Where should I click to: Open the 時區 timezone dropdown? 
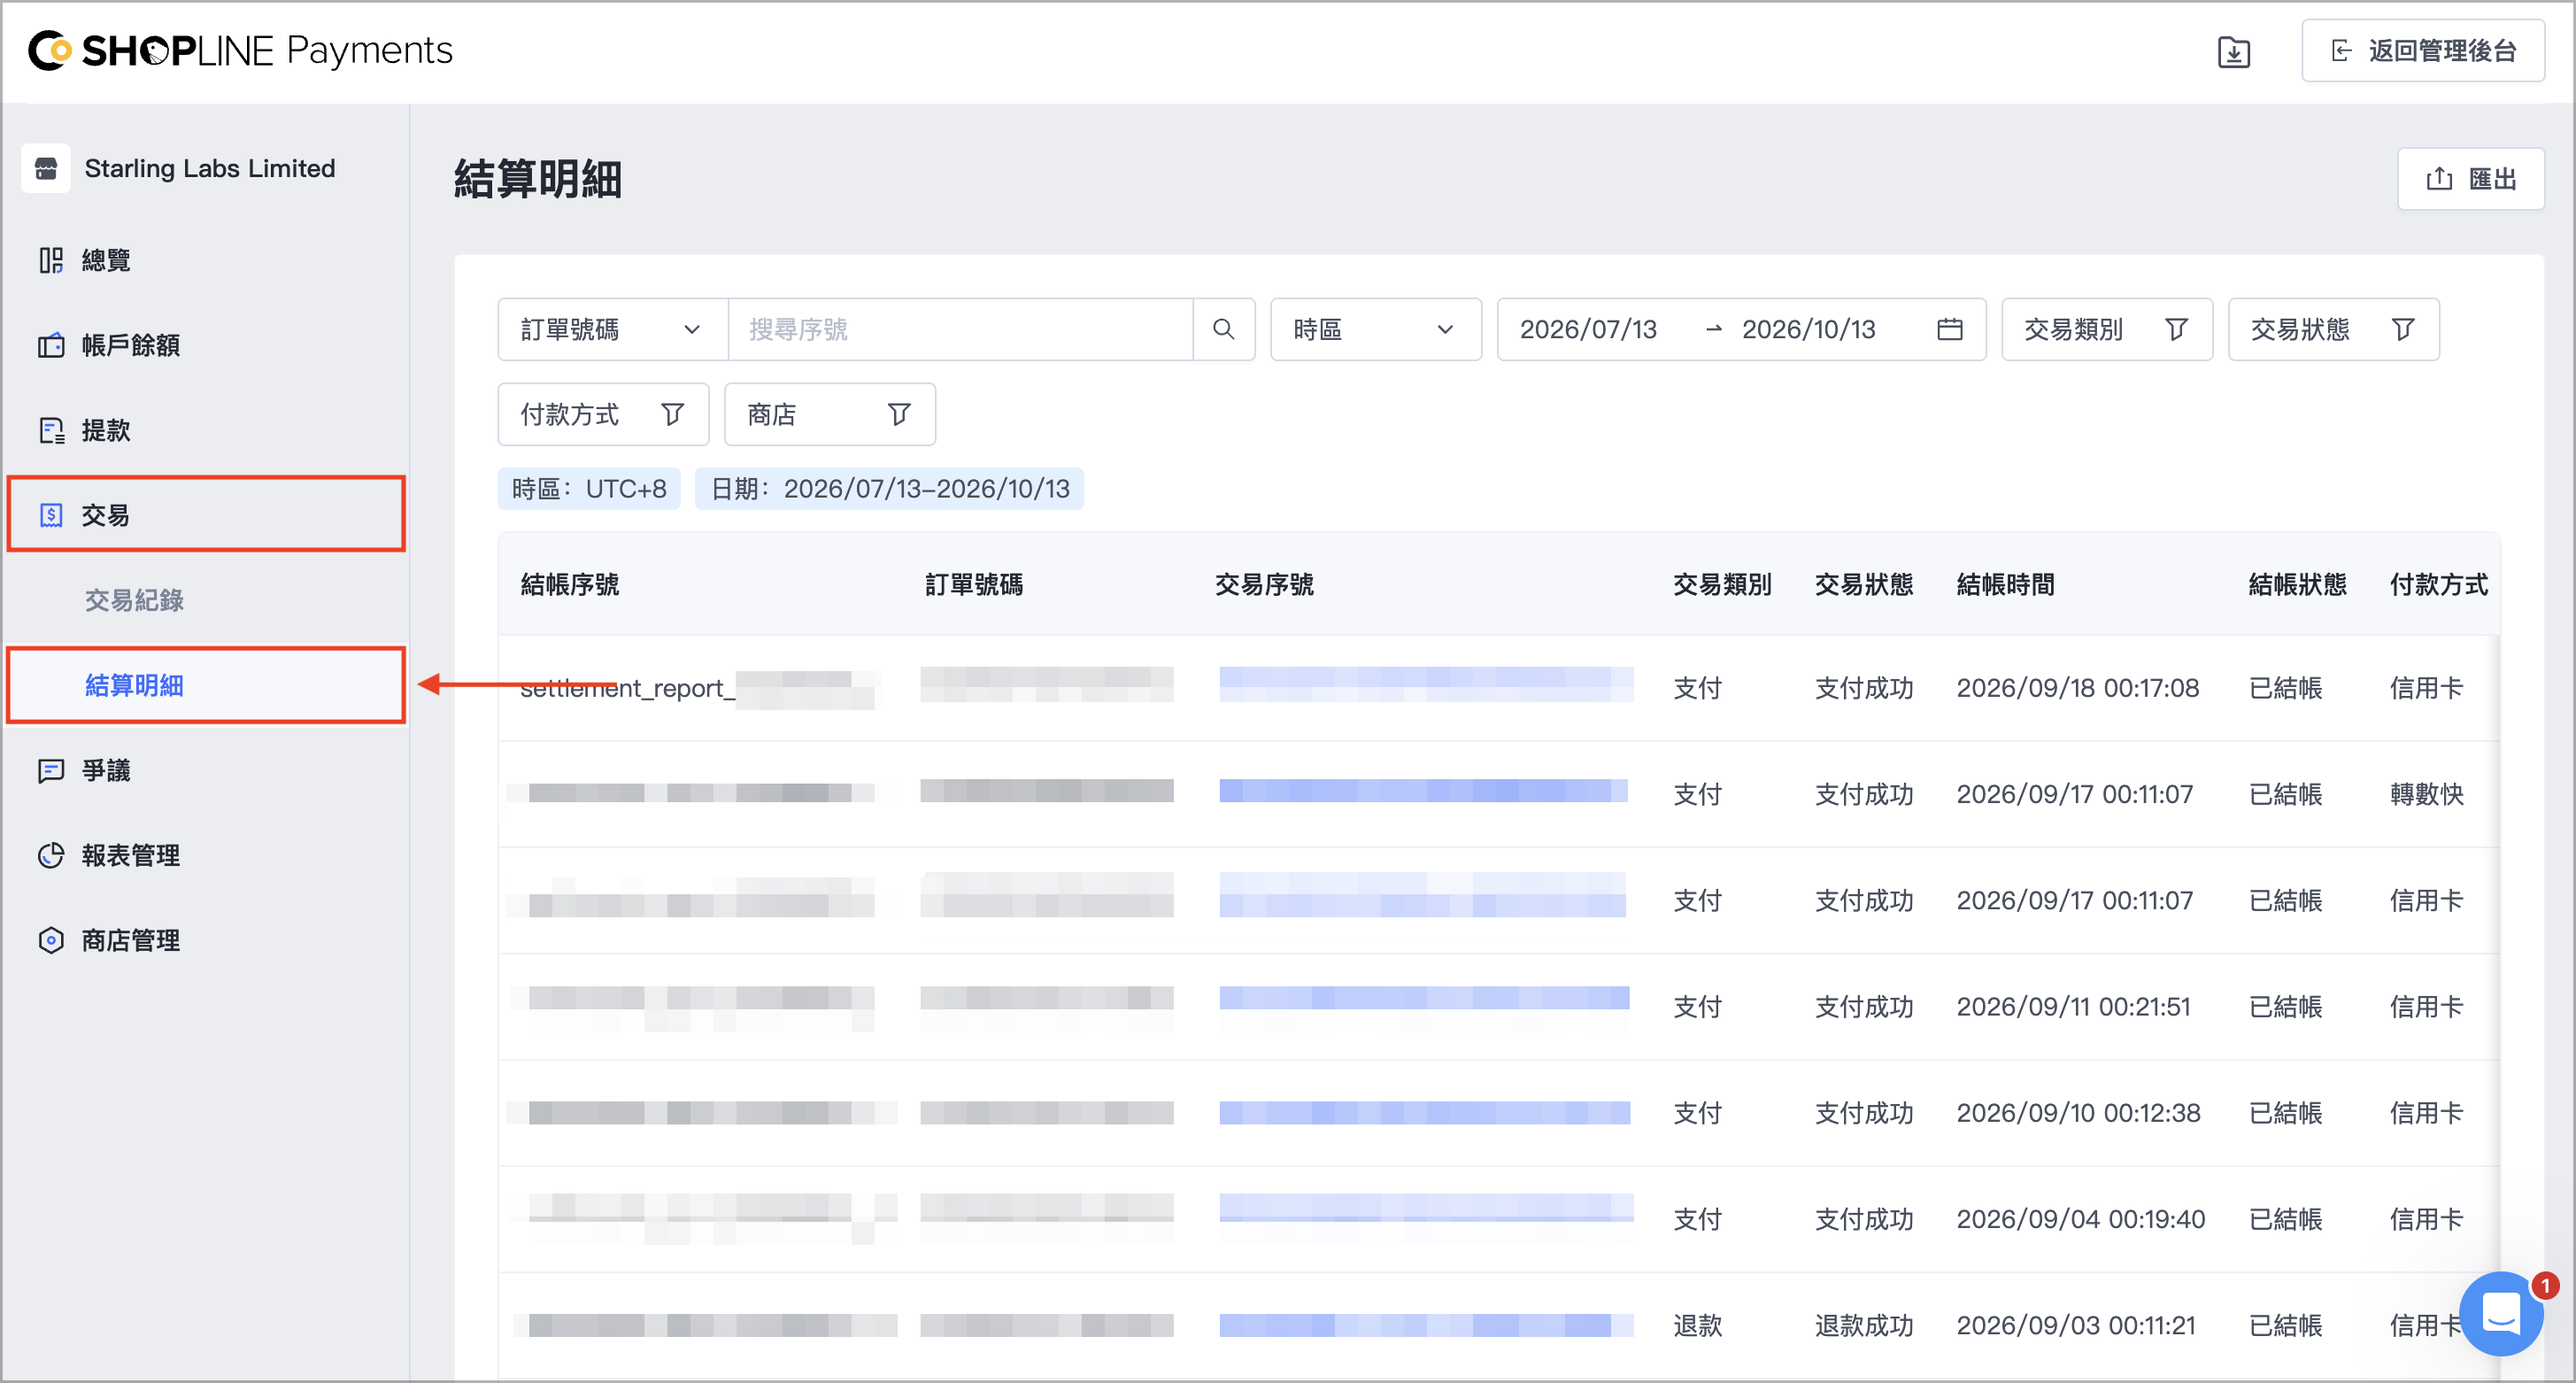pos(1375,329)
